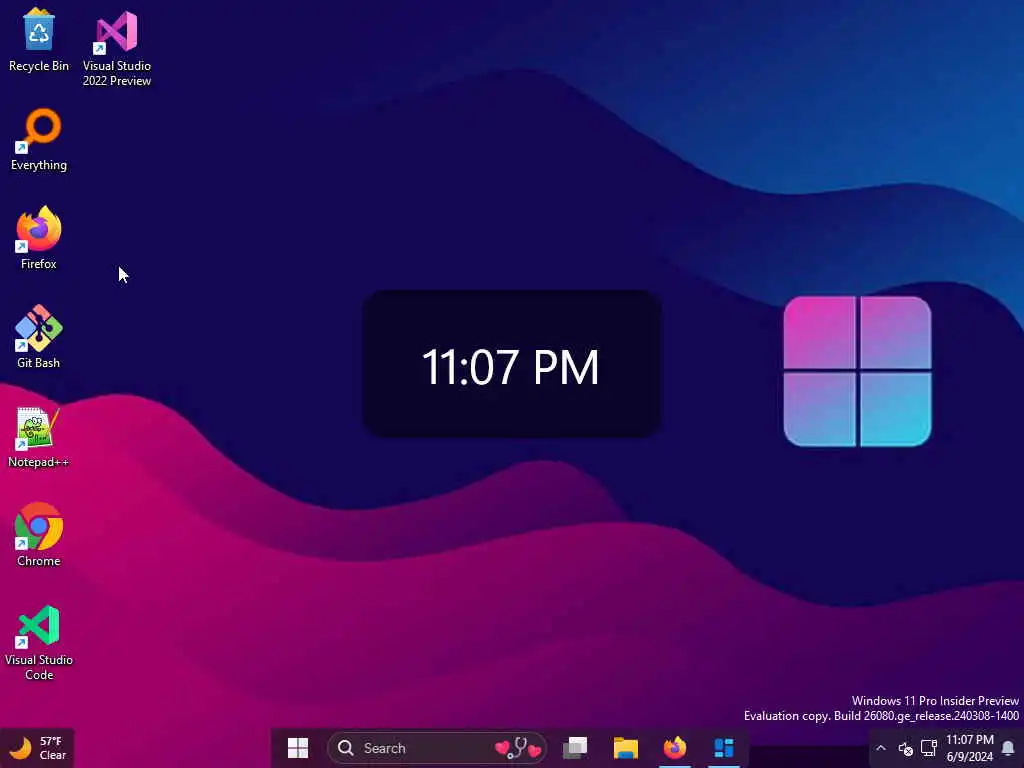Switch to Firefox in the taskbar
Viewport: 1024px width, 768px height.
[x=675, y=748]
